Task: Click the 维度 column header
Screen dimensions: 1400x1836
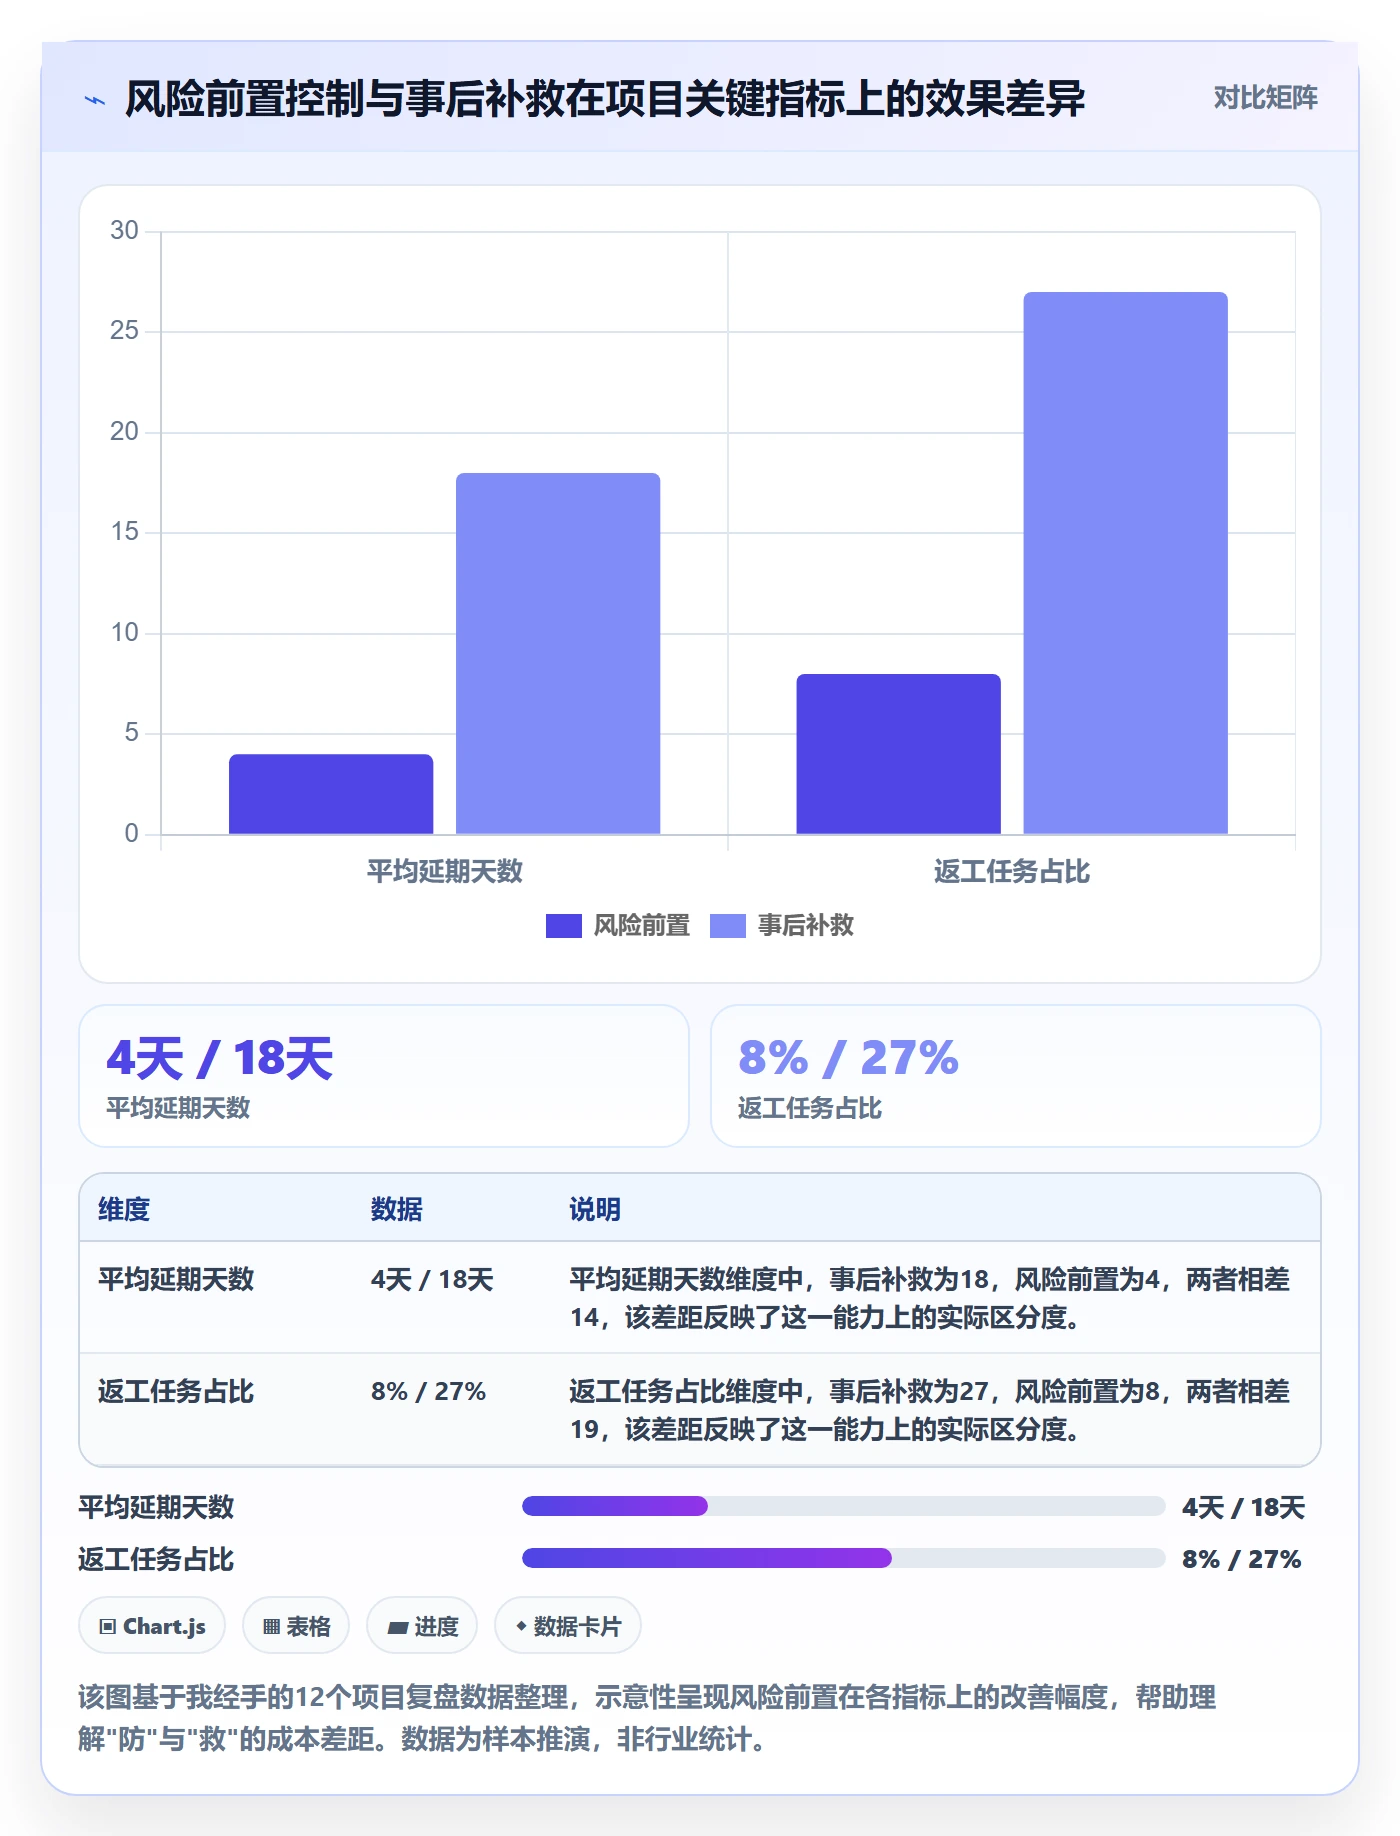Action: pyautogui.click(x=124, y=1209)
